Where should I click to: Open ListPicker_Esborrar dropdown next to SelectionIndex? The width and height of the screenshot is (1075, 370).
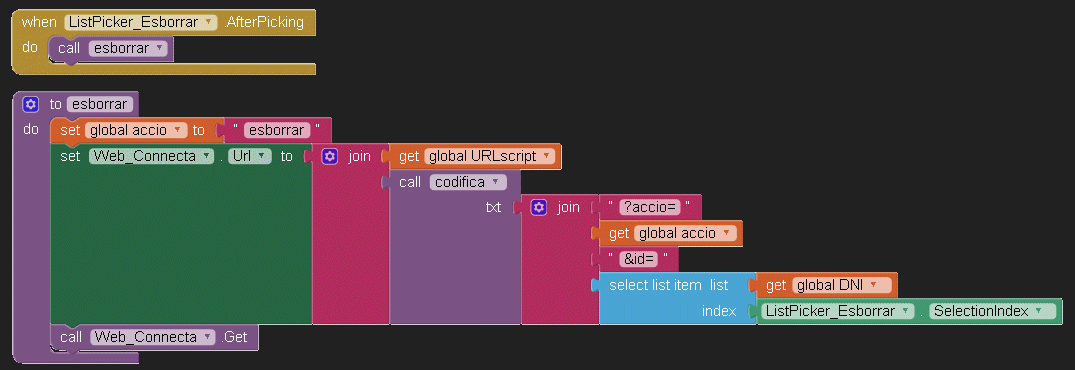[837, 311]
